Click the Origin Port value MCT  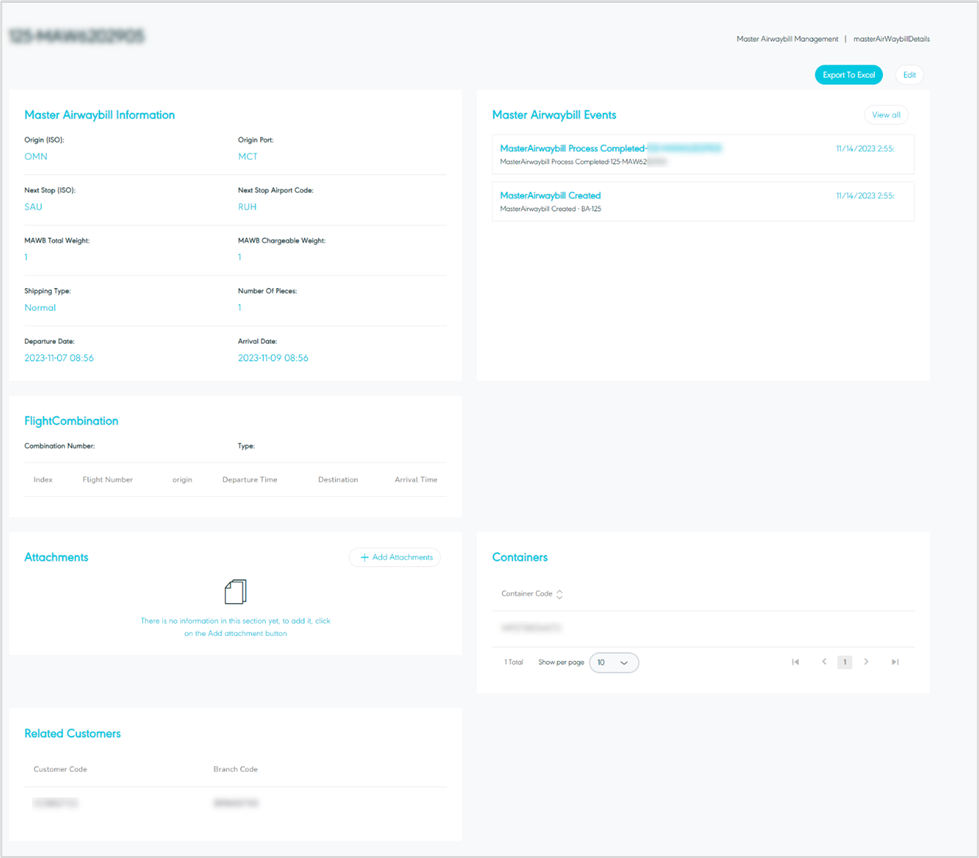pyautogui.click(x=247, y=157)
